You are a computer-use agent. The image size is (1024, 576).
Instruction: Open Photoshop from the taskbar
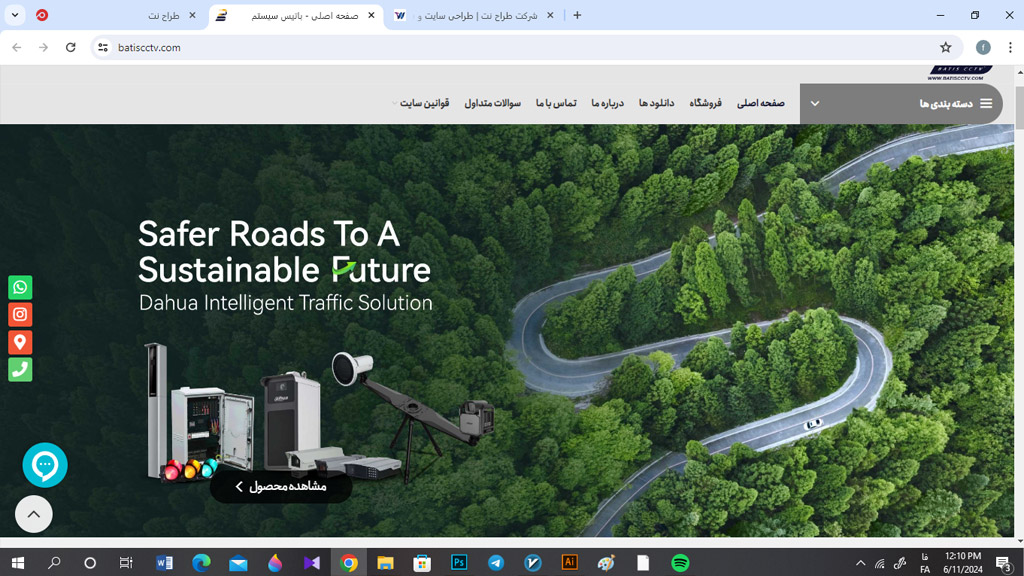pos(459,563)
